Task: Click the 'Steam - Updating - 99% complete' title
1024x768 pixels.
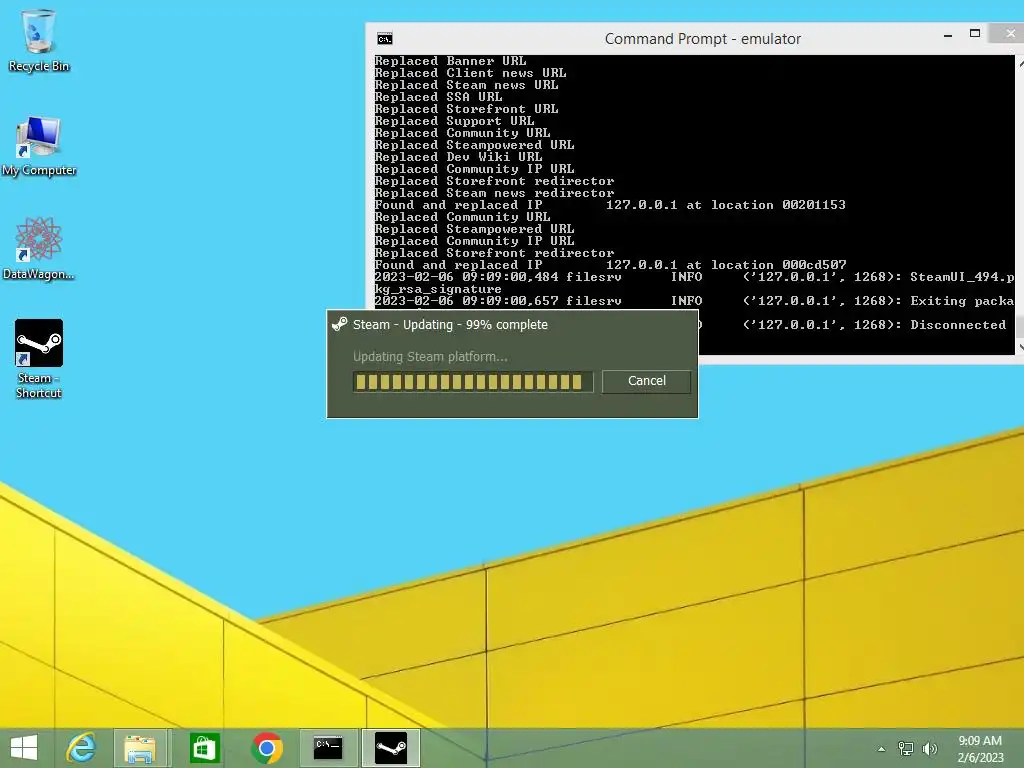Action: (x=450, y=325)
